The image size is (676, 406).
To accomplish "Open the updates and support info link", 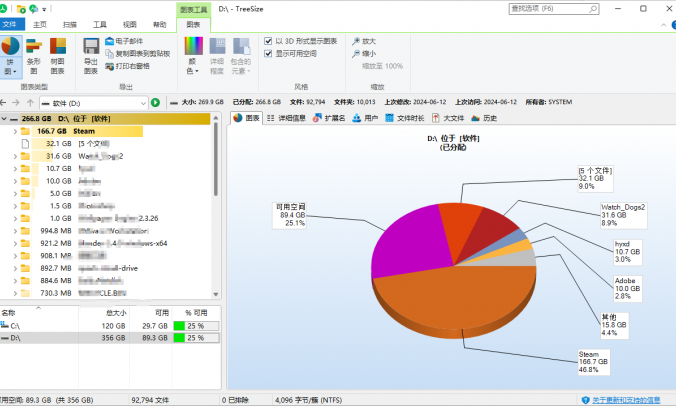I will (626, 400).
